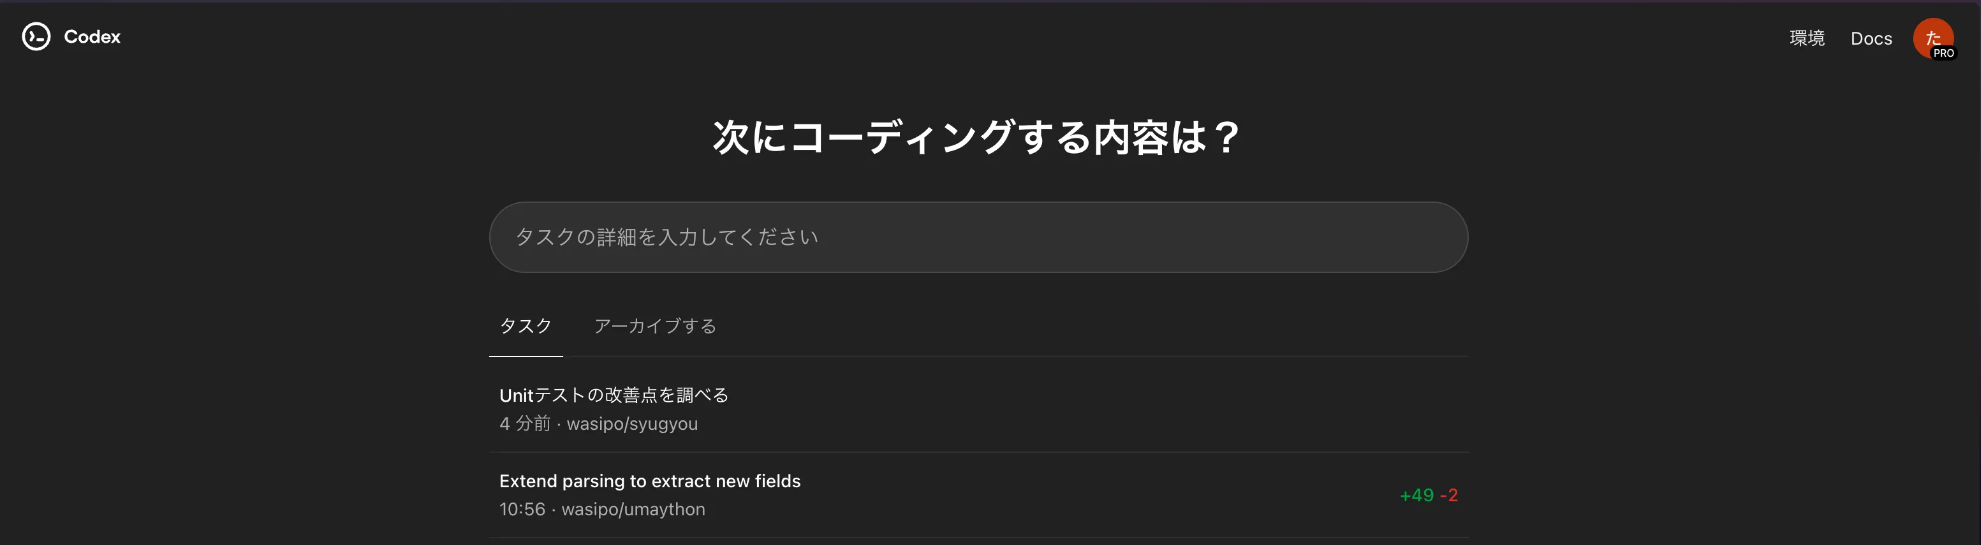Click the green +49 additions count
The height and width of the screenshot is (545, 1981).
tap(1416, 495)
